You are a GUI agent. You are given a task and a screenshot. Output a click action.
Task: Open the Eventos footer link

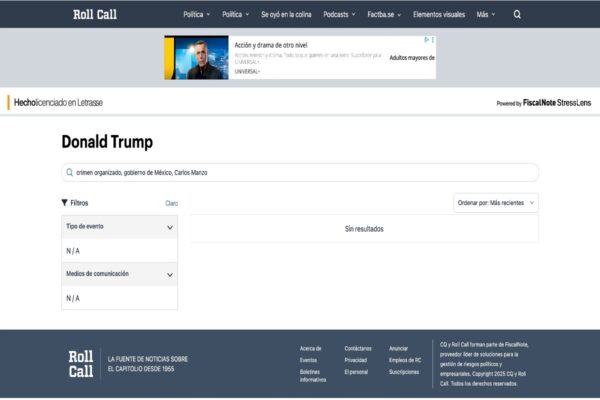coord(308,360)
